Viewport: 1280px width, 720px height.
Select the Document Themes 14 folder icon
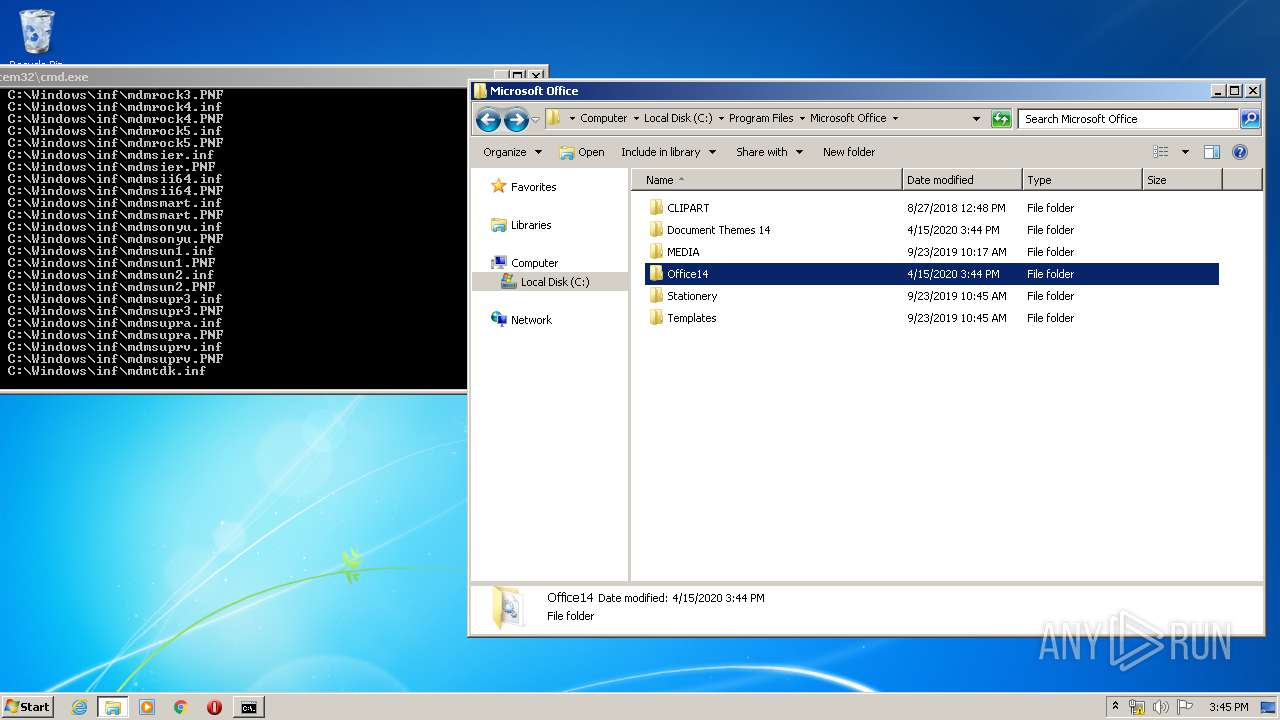tap(656, 230)
